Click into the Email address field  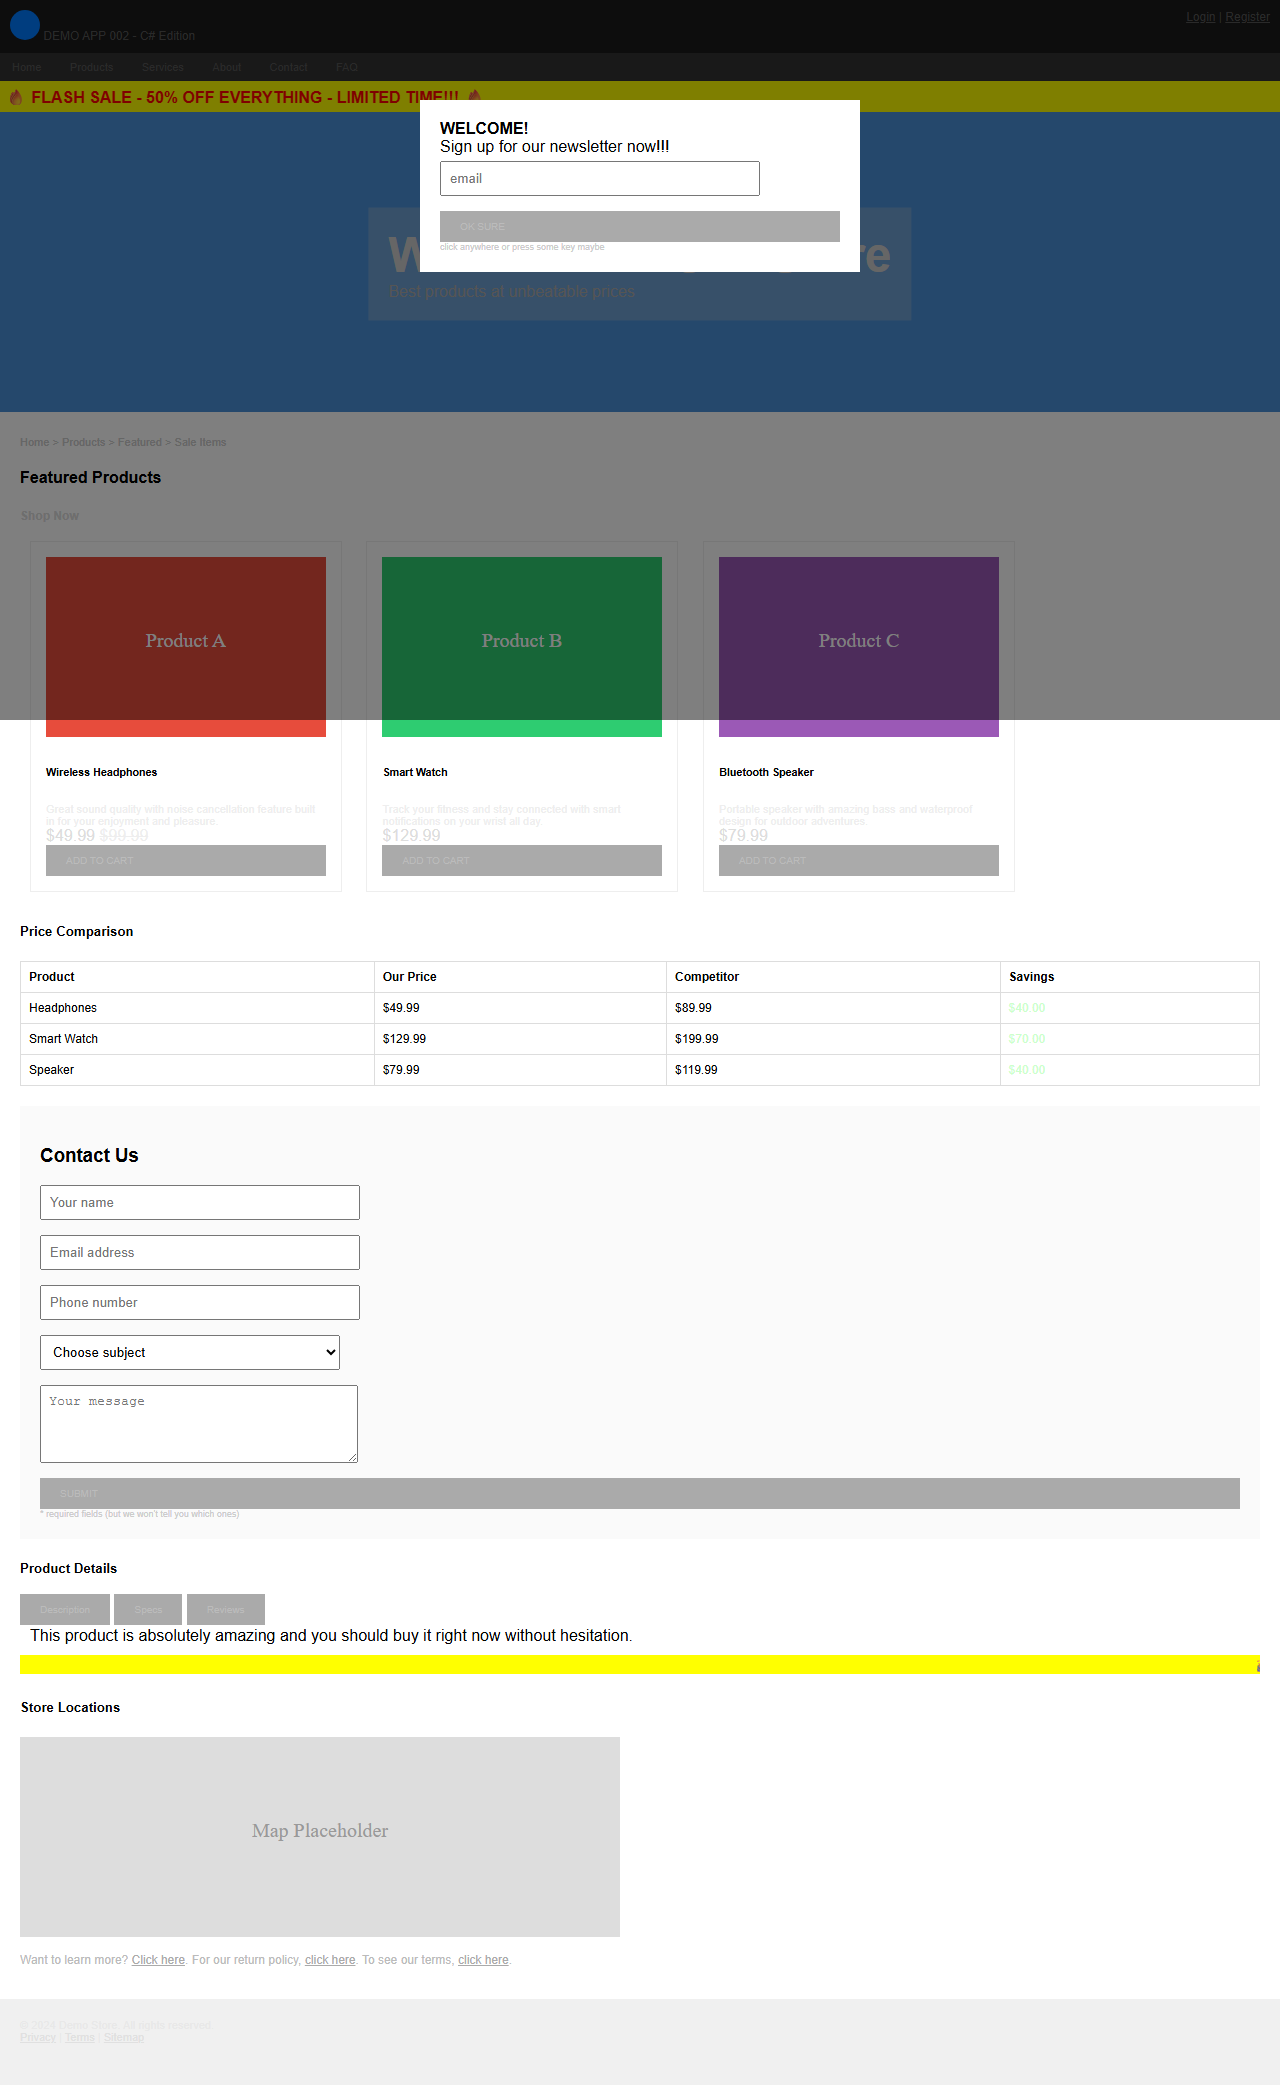click(x=200, y=1252)
